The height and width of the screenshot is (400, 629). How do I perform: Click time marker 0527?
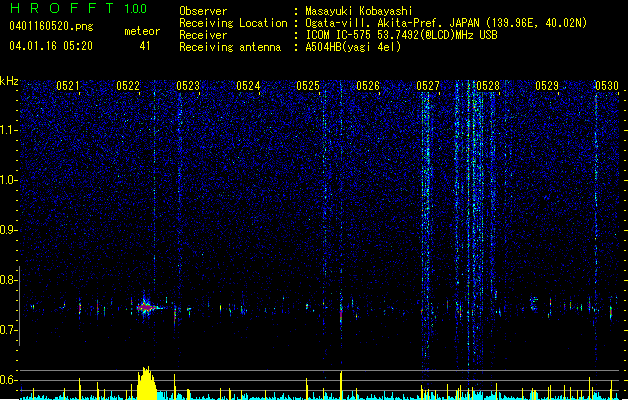click(428, 86)
